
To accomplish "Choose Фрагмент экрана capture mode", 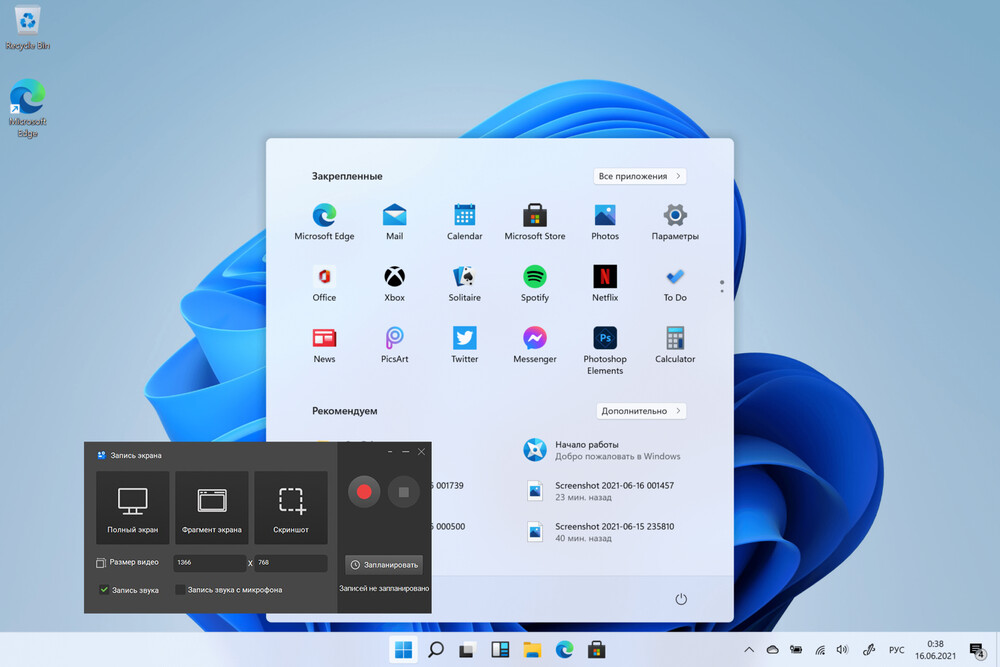I will (x=212, y=507).
